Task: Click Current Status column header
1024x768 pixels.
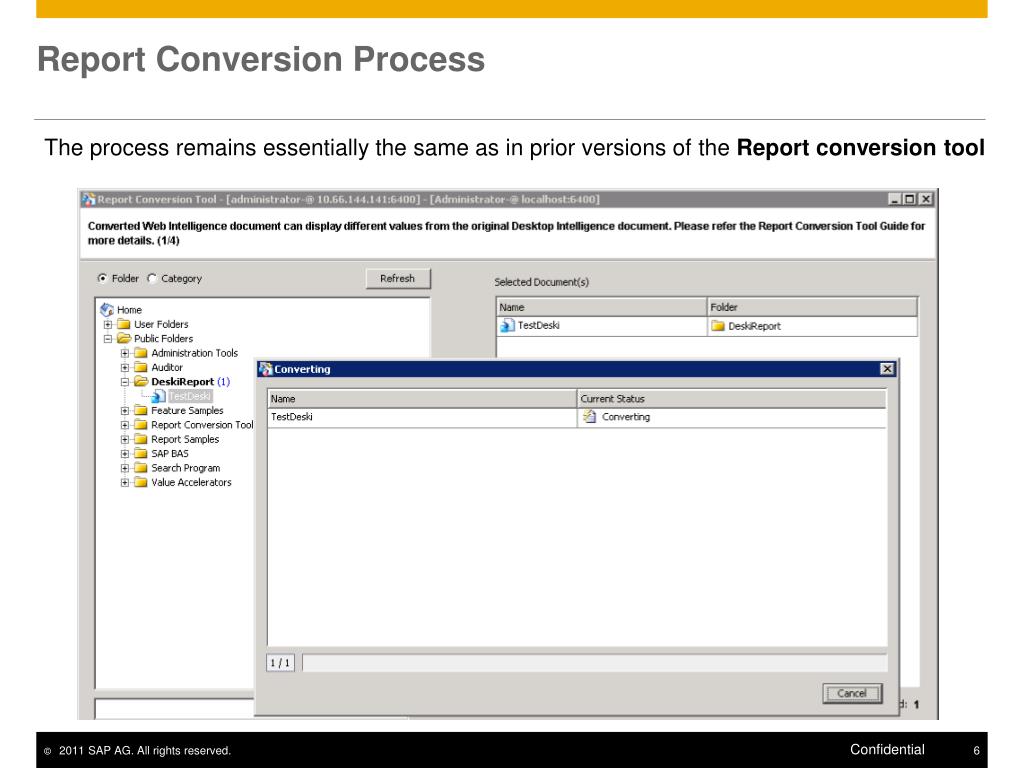Action: [x=732, y=398]
